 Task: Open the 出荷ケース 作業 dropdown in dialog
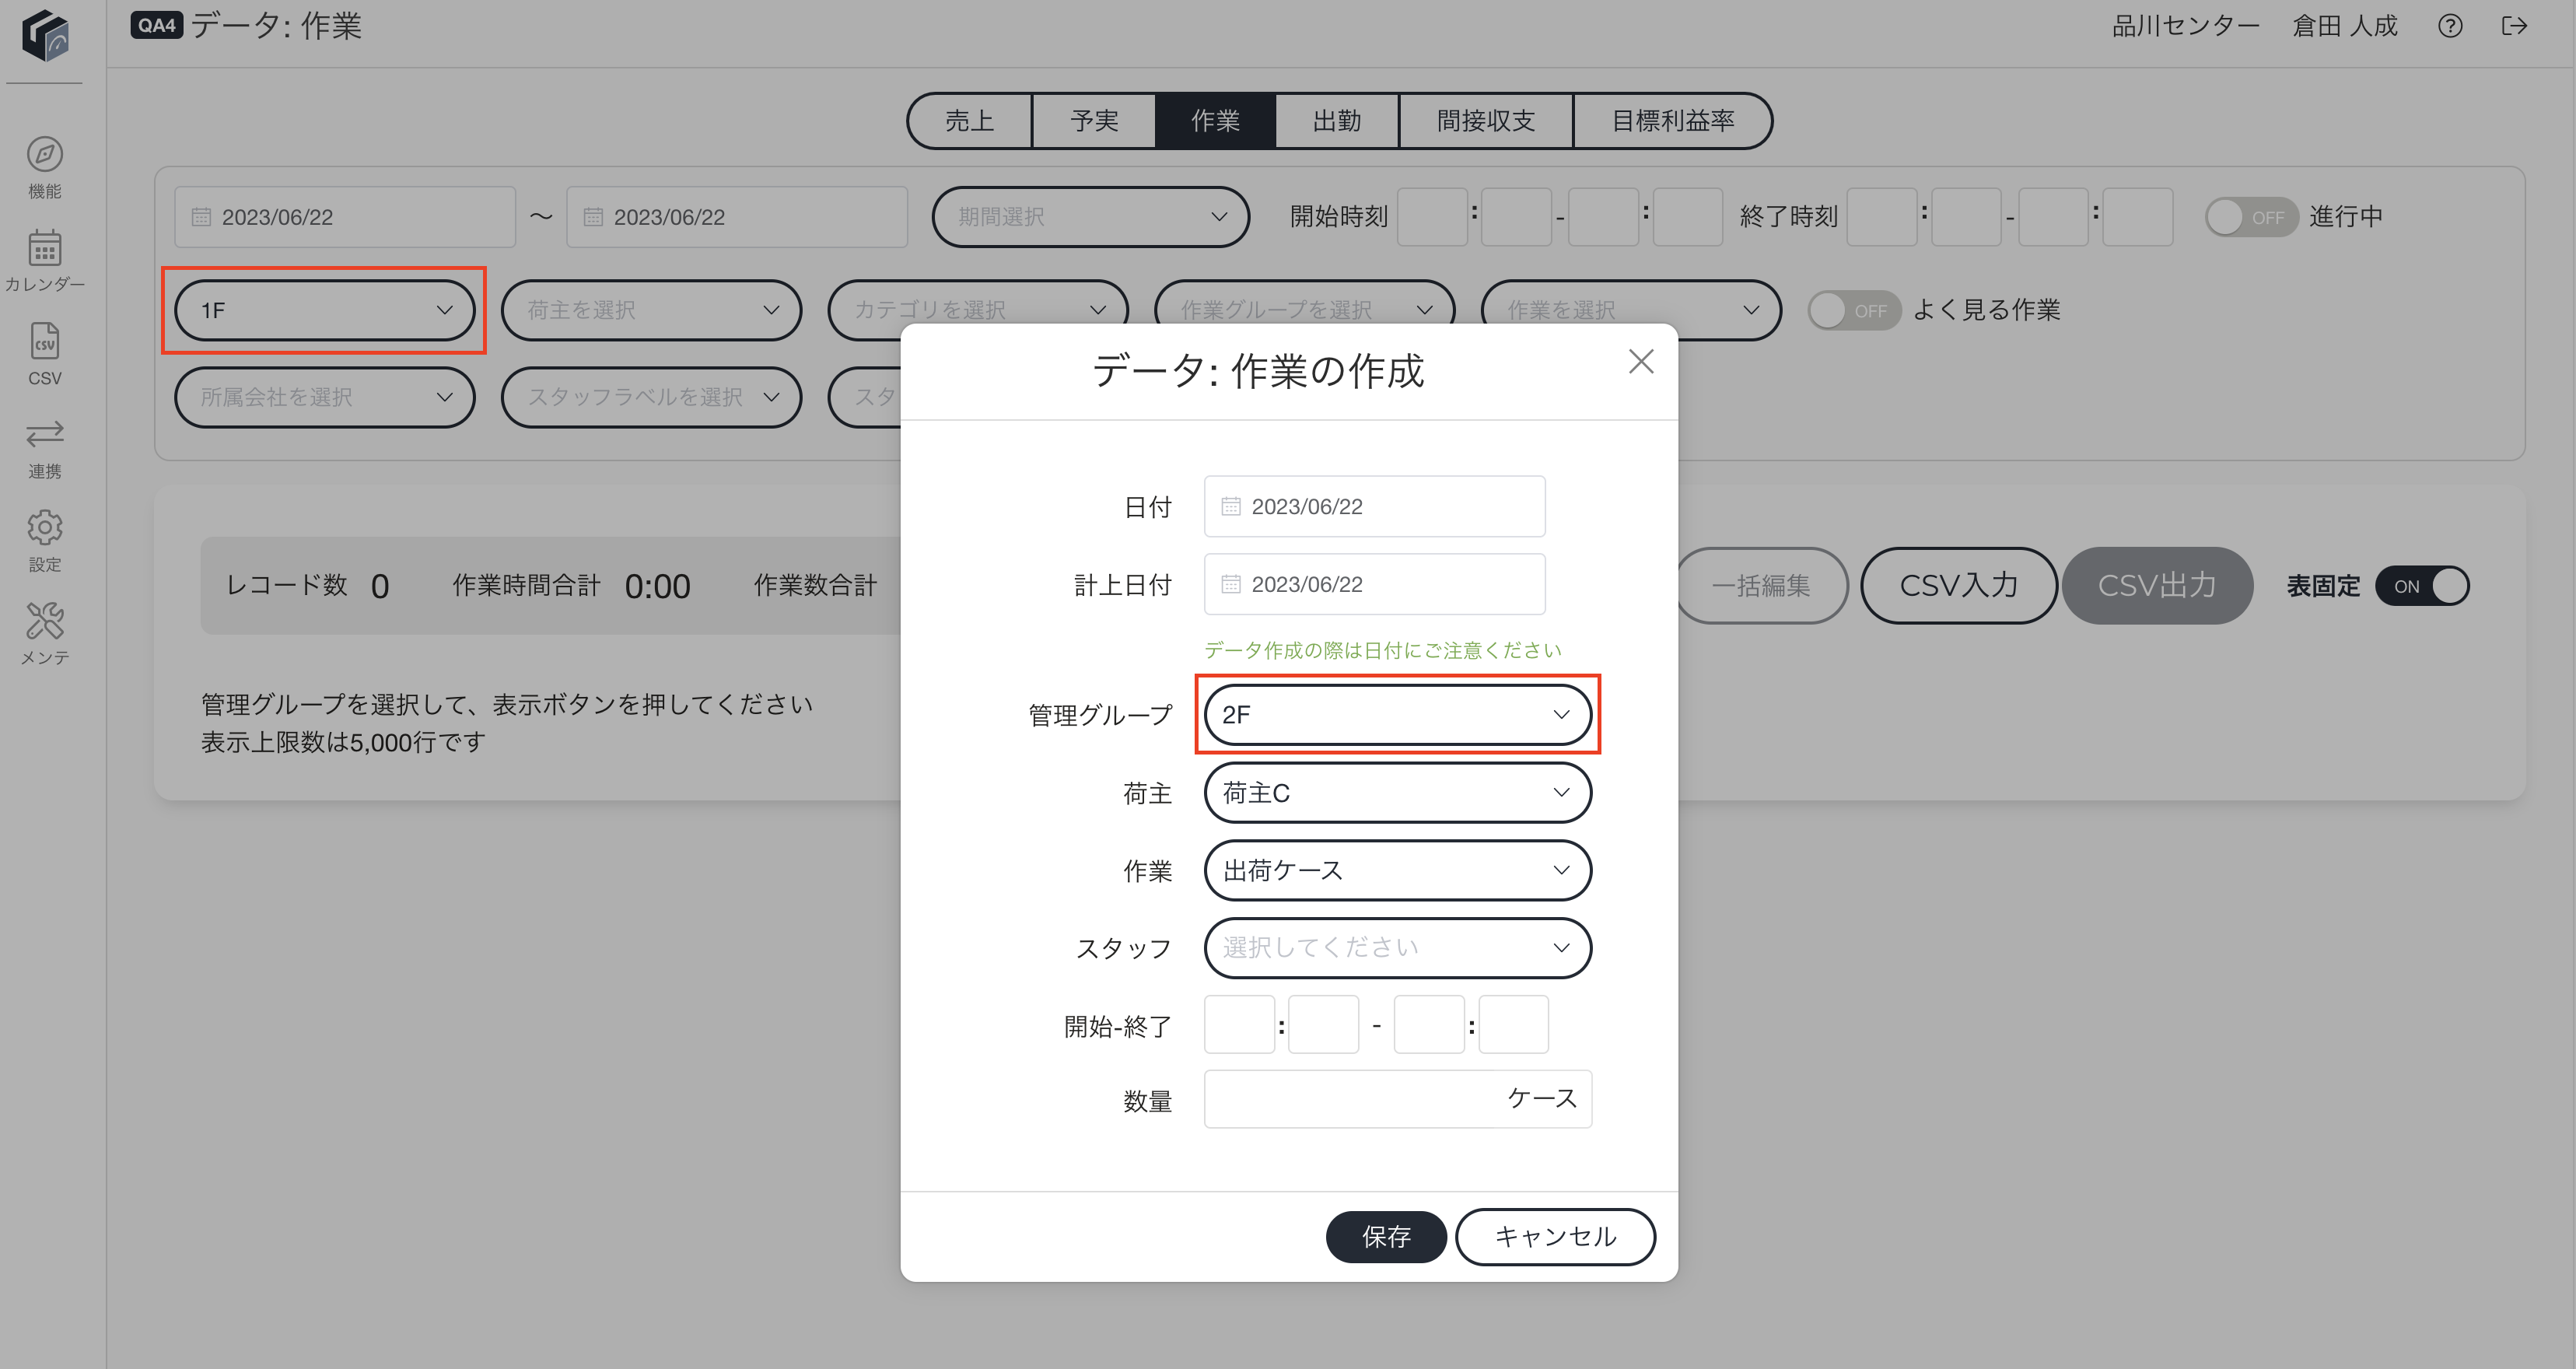pyautogui.click(x=1398, y=871)
